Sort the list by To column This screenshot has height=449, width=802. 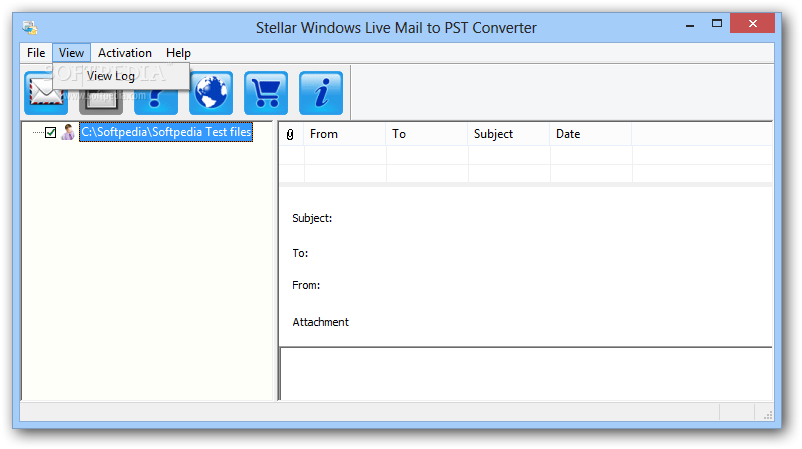427,134
